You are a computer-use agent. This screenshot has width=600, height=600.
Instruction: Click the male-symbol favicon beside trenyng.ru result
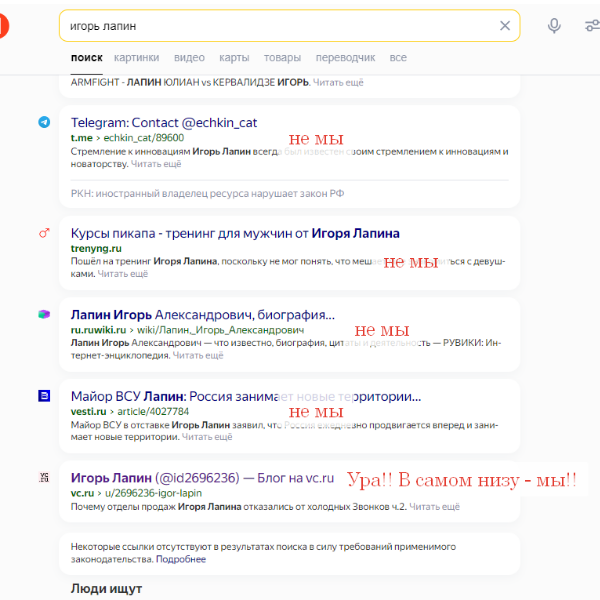click(x=44, y=233)
